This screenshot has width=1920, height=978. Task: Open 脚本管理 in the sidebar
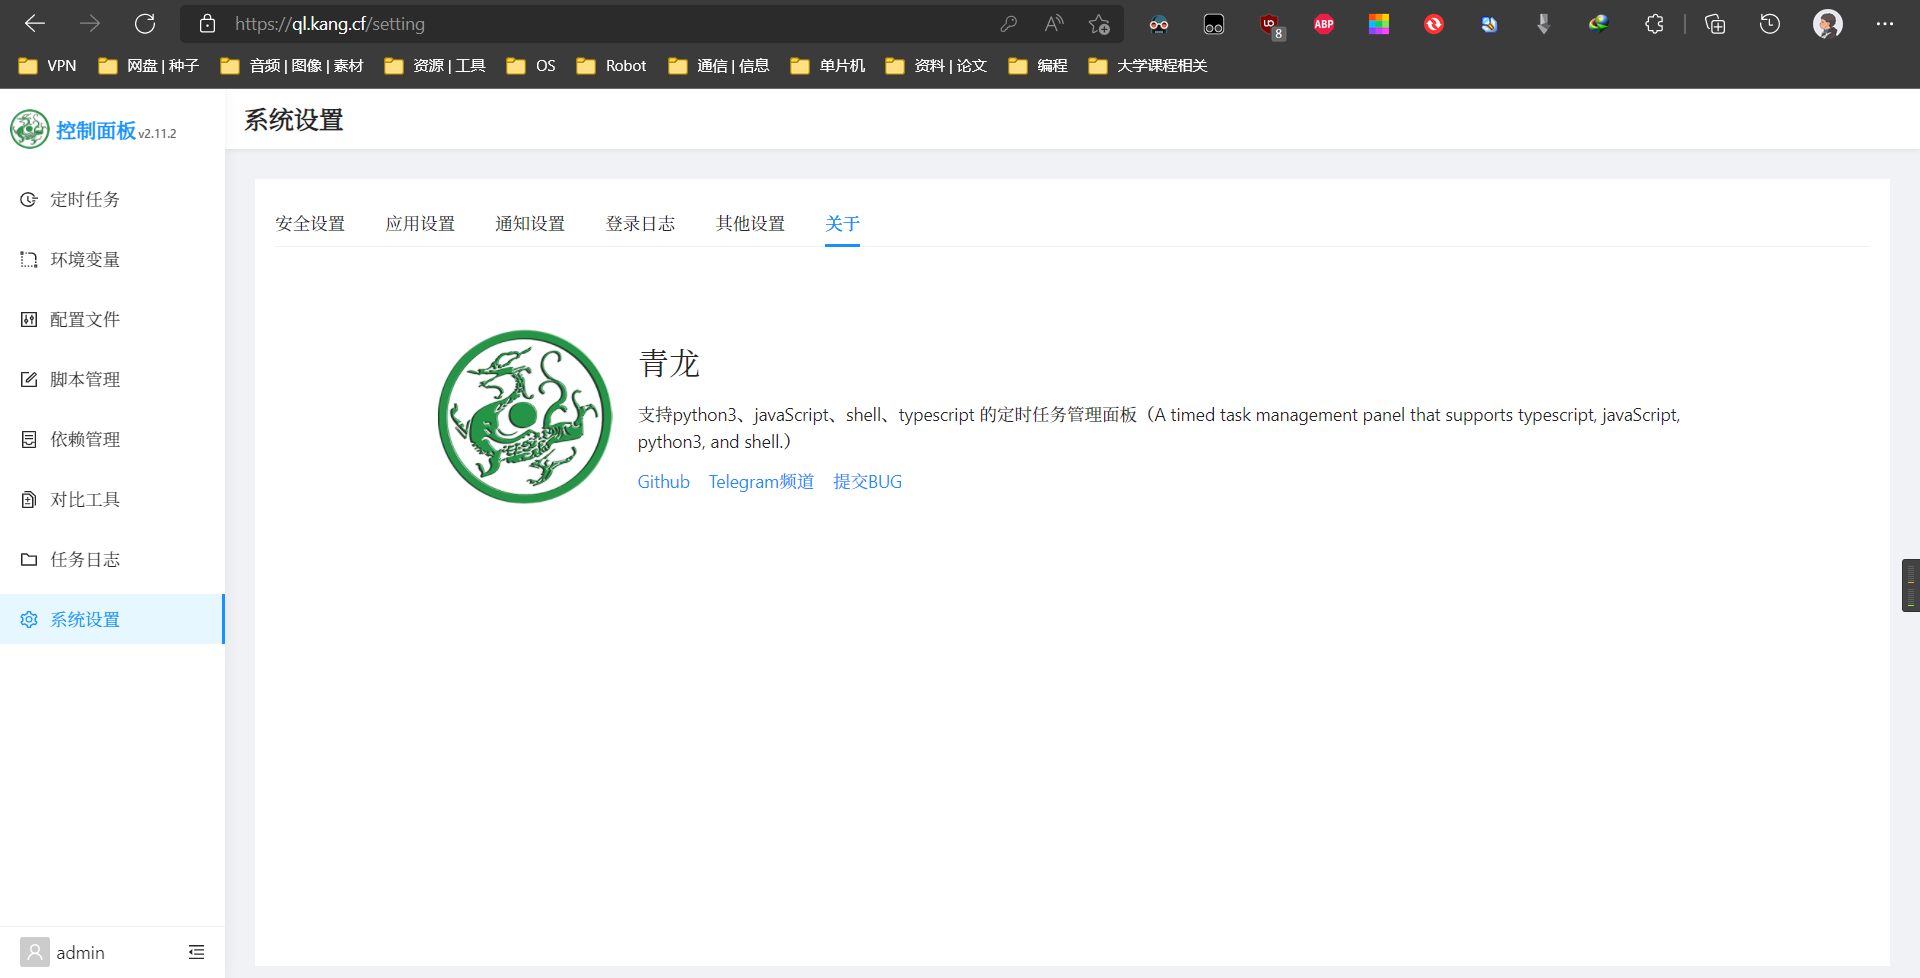[x=112, y=379]
